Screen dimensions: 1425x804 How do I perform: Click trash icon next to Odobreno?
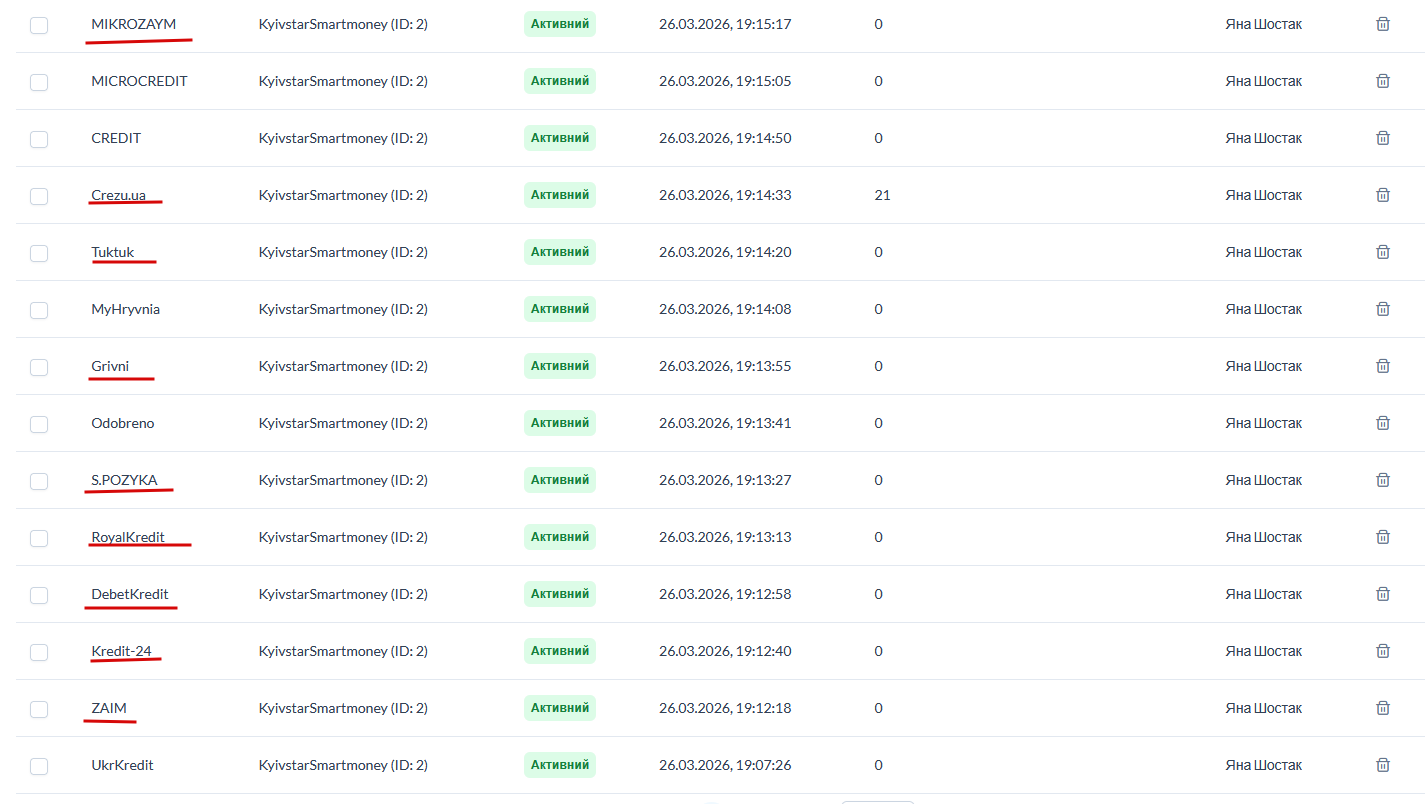pos(1383,423)
